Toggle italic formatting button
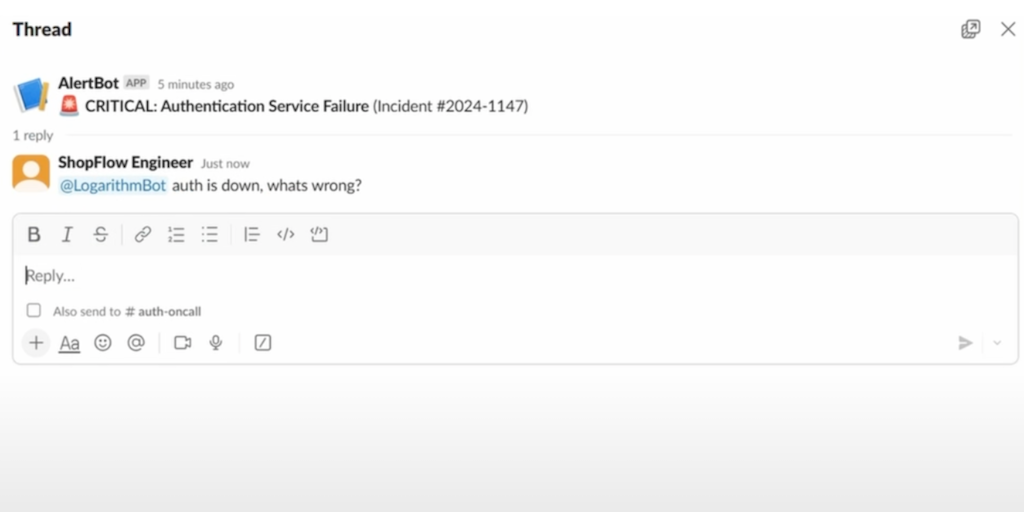Image resolution: width=1024 pixels, height=512 pixels. click(67, 234)
